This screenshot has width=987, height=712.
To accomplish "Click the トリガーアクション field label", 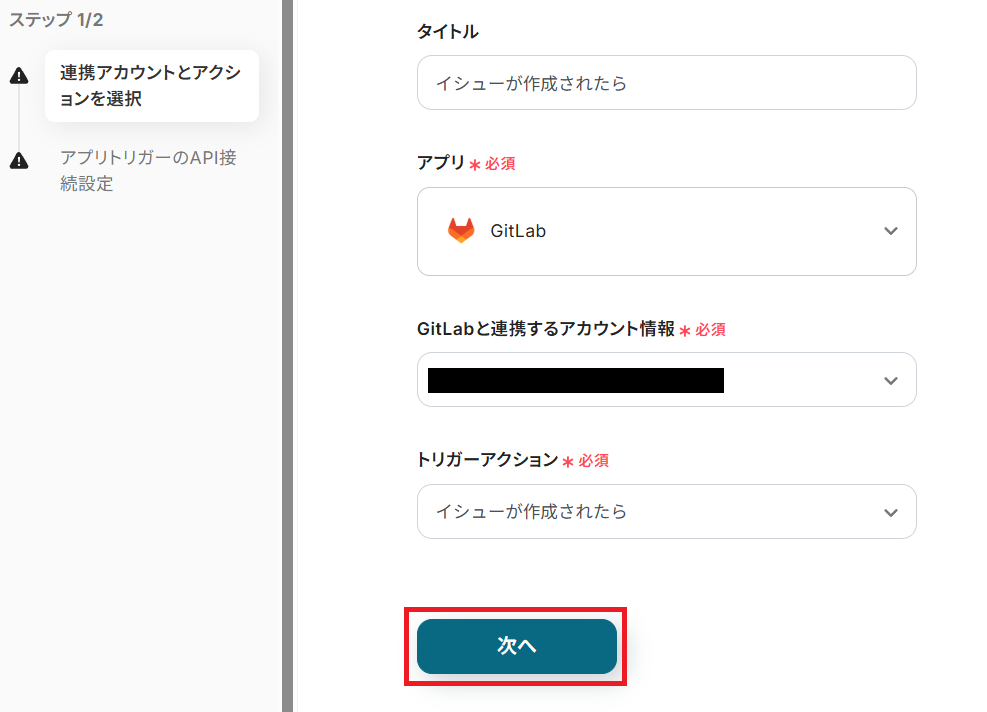I will tap(487, 460).
